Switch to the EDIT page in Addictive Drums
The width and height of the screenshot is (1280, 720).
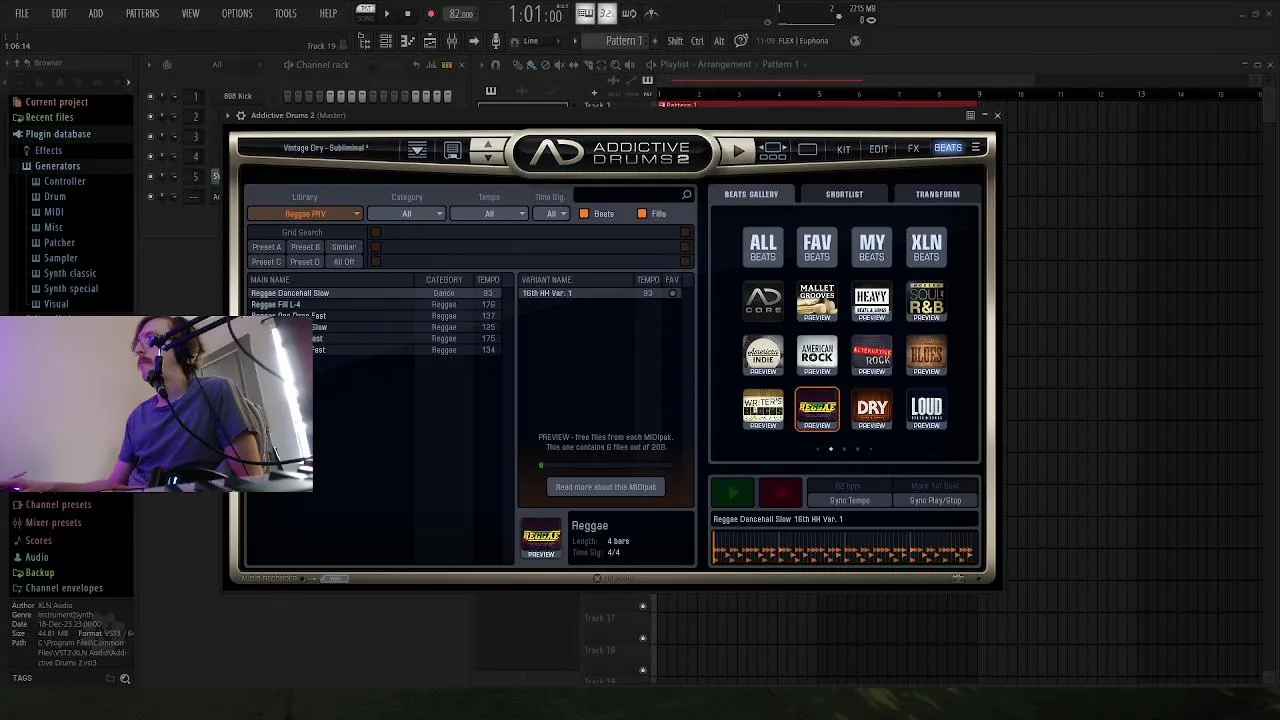(878, 149)
